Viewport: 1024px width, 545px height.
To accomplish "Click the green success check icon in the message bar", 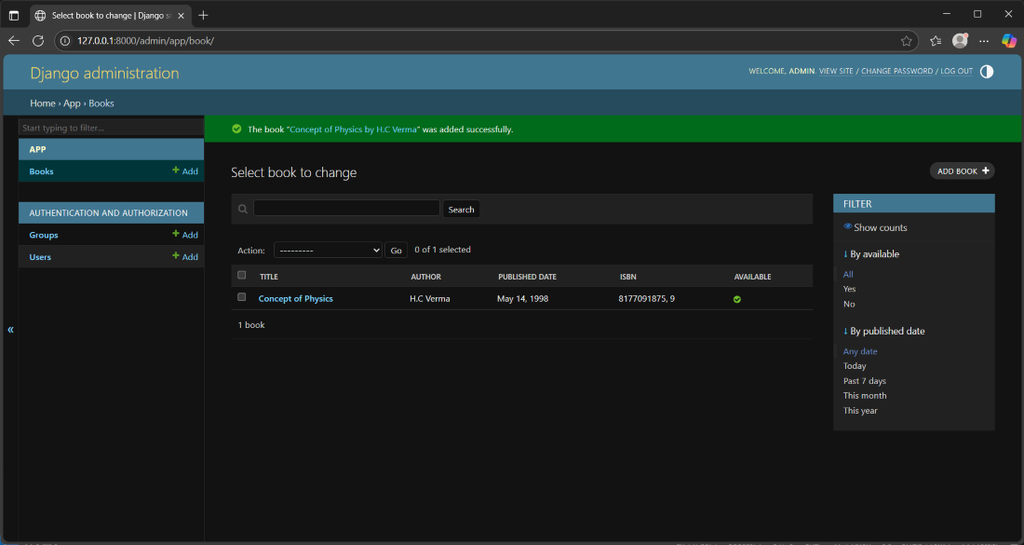I will tap(236, 129).
